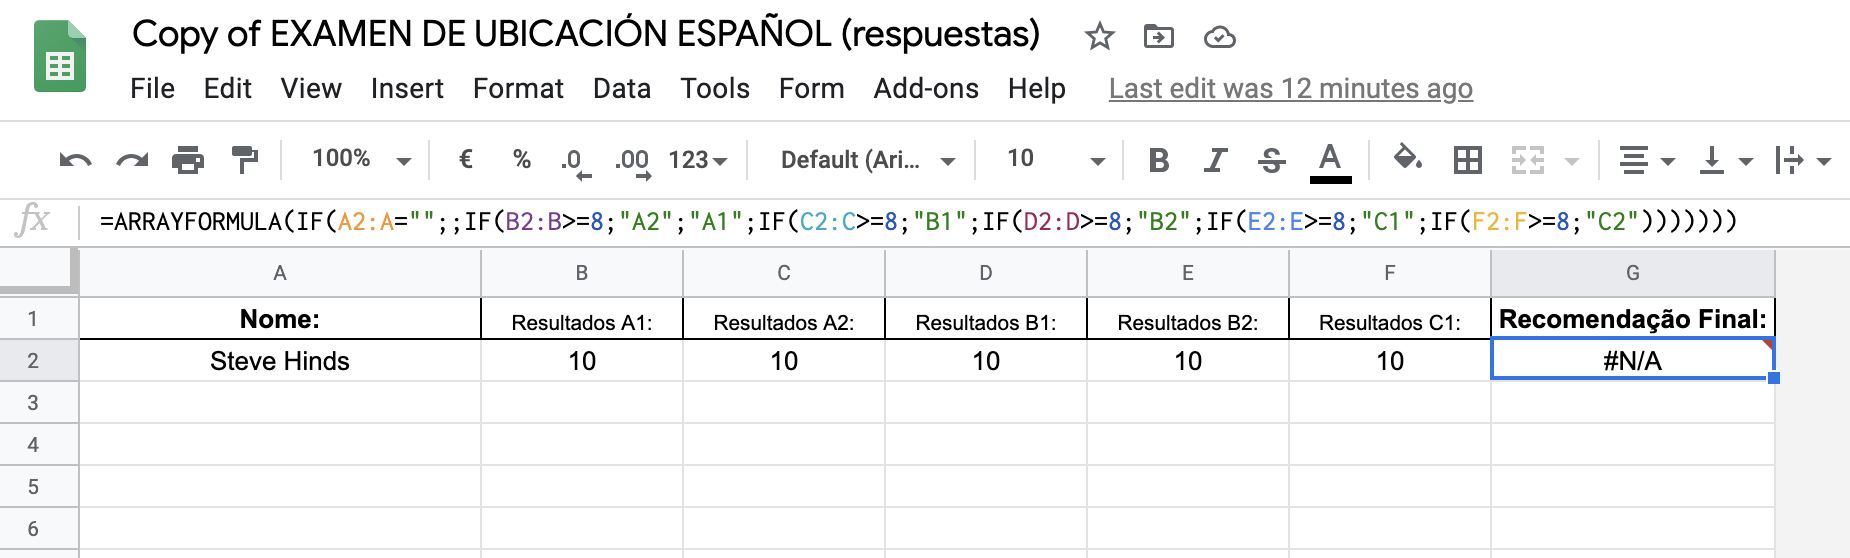Click the move to folder icon
This screenshot has height=558, width=1850.
coord(1159,37)
